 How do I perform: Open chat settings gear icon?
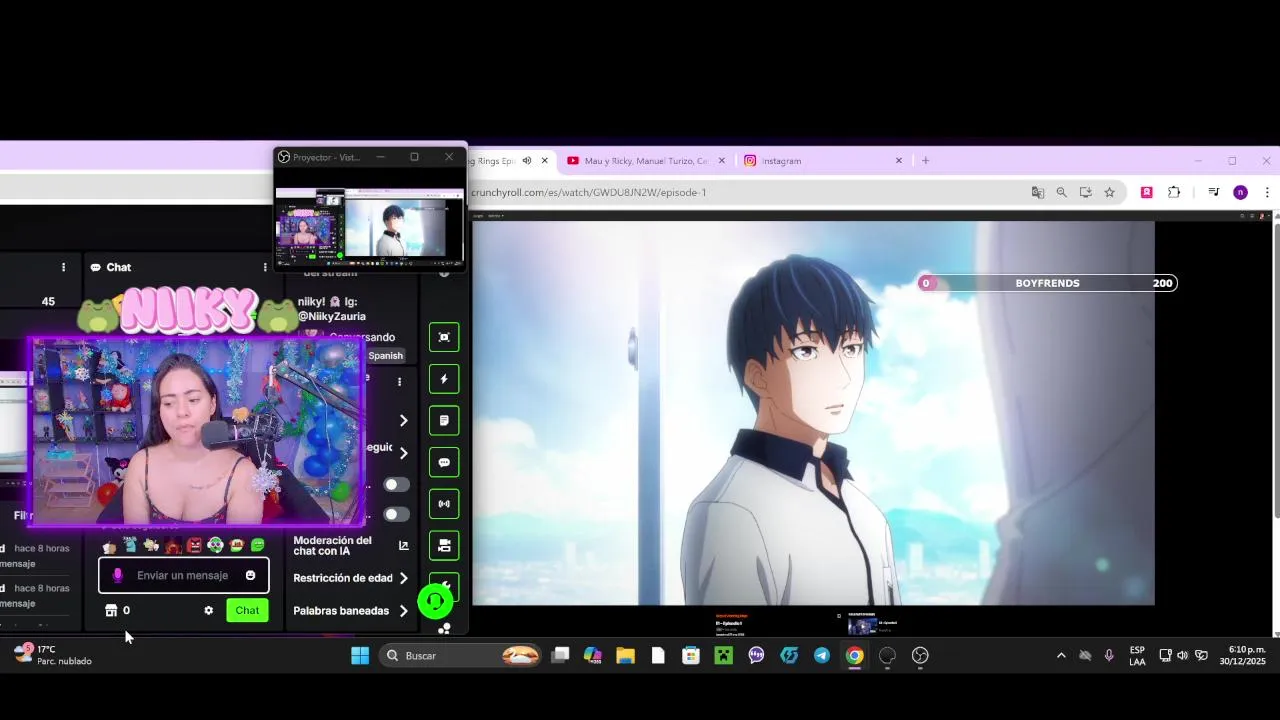click(208, 610)
